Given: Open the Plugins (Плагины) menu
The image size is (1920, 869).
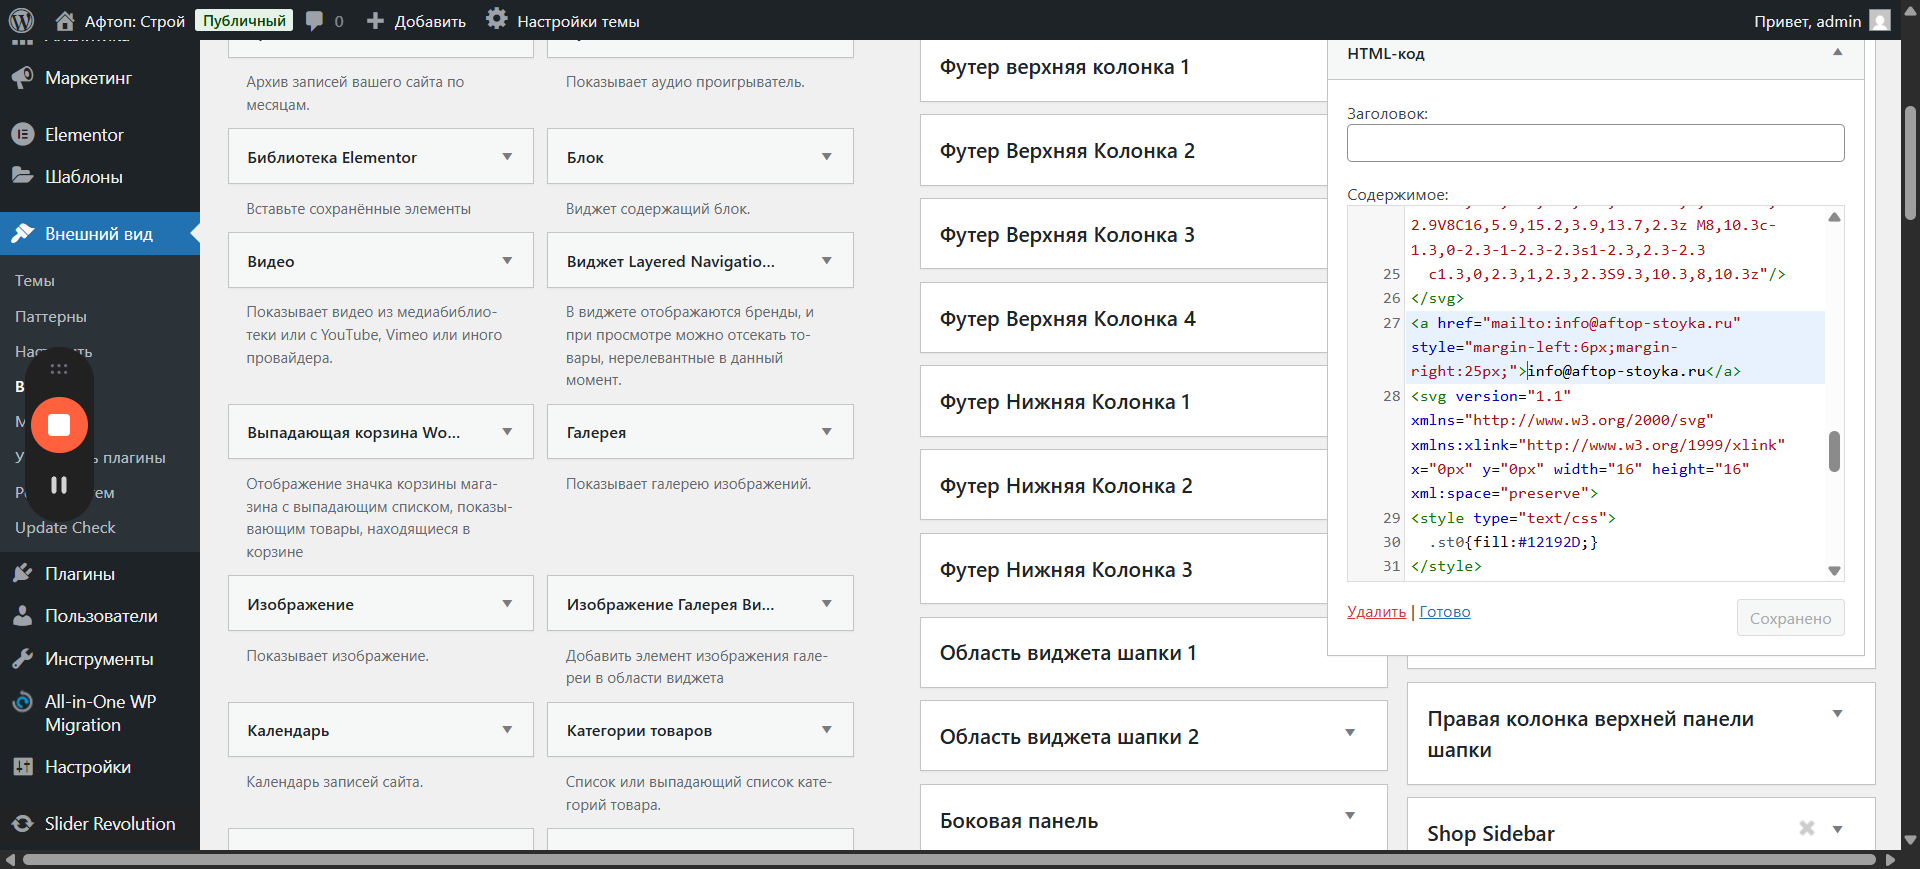Looking at the screenshot, I should pyautogui.click(x=79, y=574).
